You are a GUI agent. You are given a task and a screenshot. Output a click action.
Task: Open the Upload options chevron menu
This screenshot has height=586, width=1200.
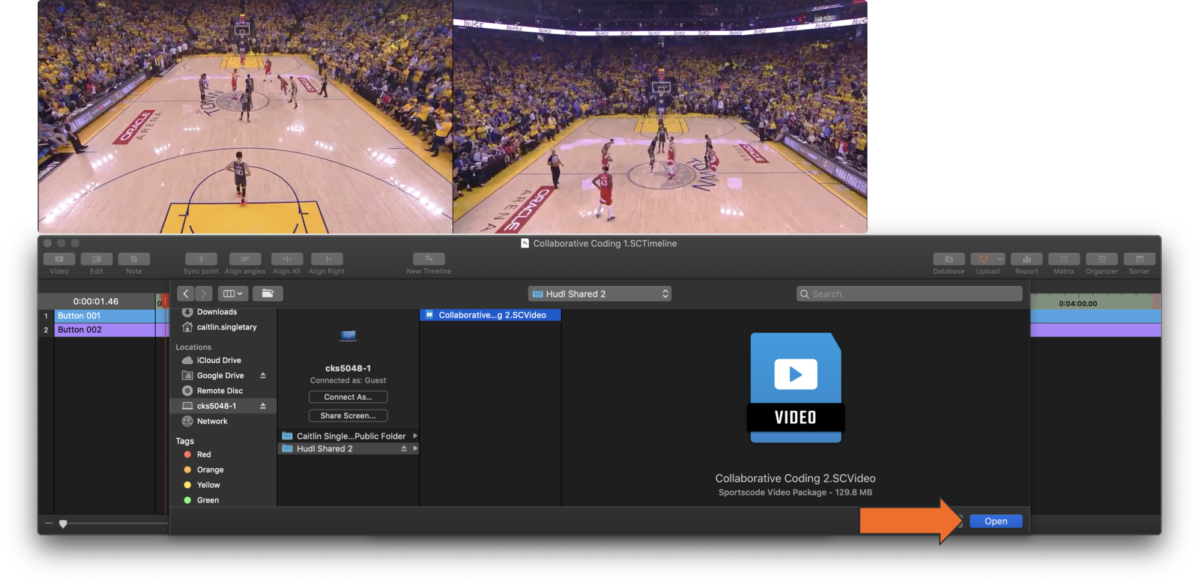(999, 258)
